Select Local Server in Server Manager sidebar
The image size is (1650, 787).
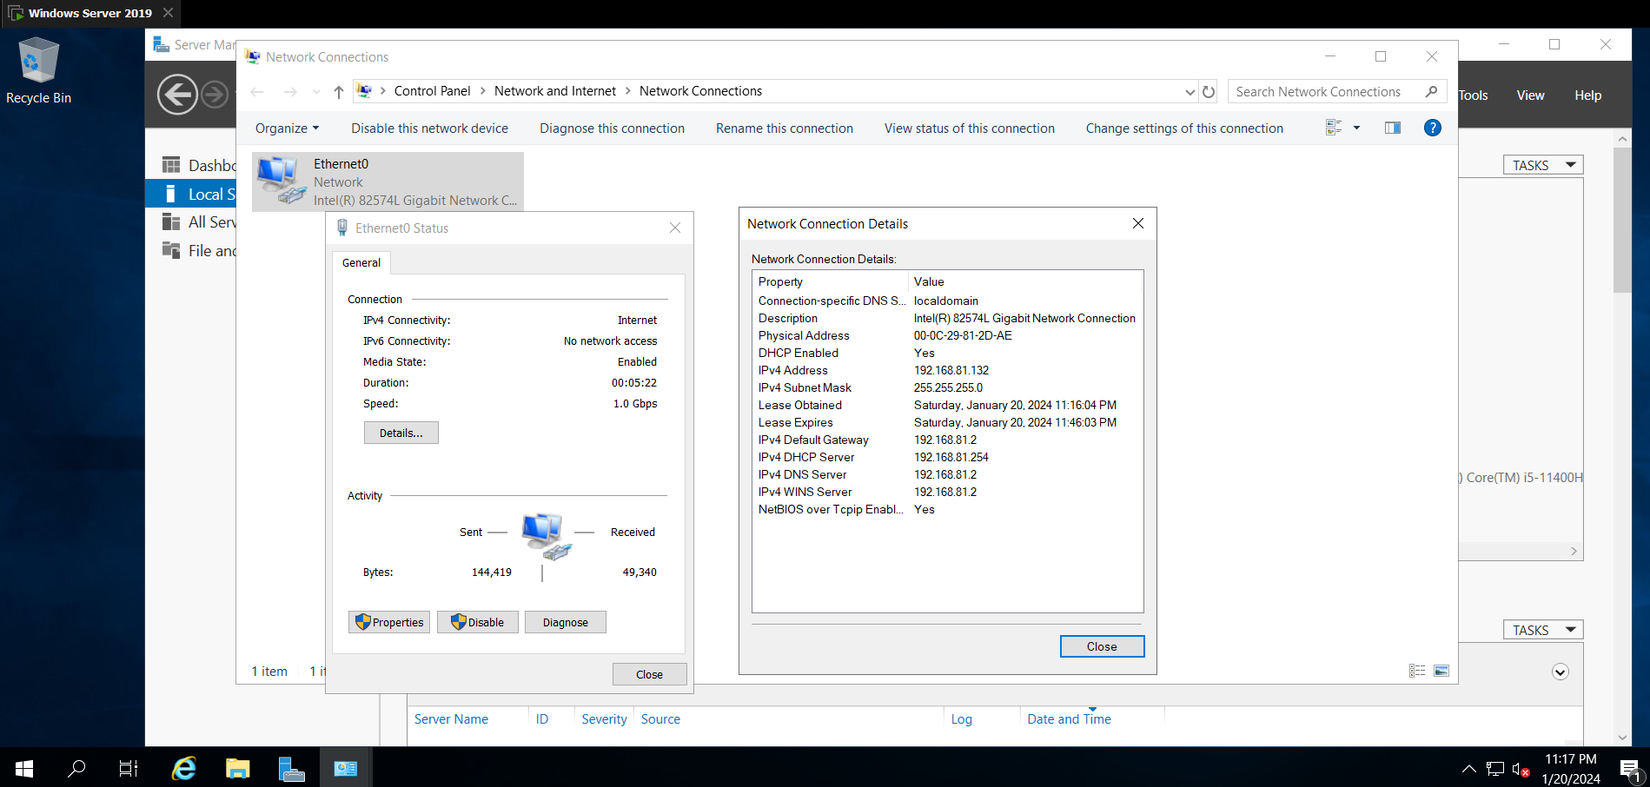click(191, 194)
